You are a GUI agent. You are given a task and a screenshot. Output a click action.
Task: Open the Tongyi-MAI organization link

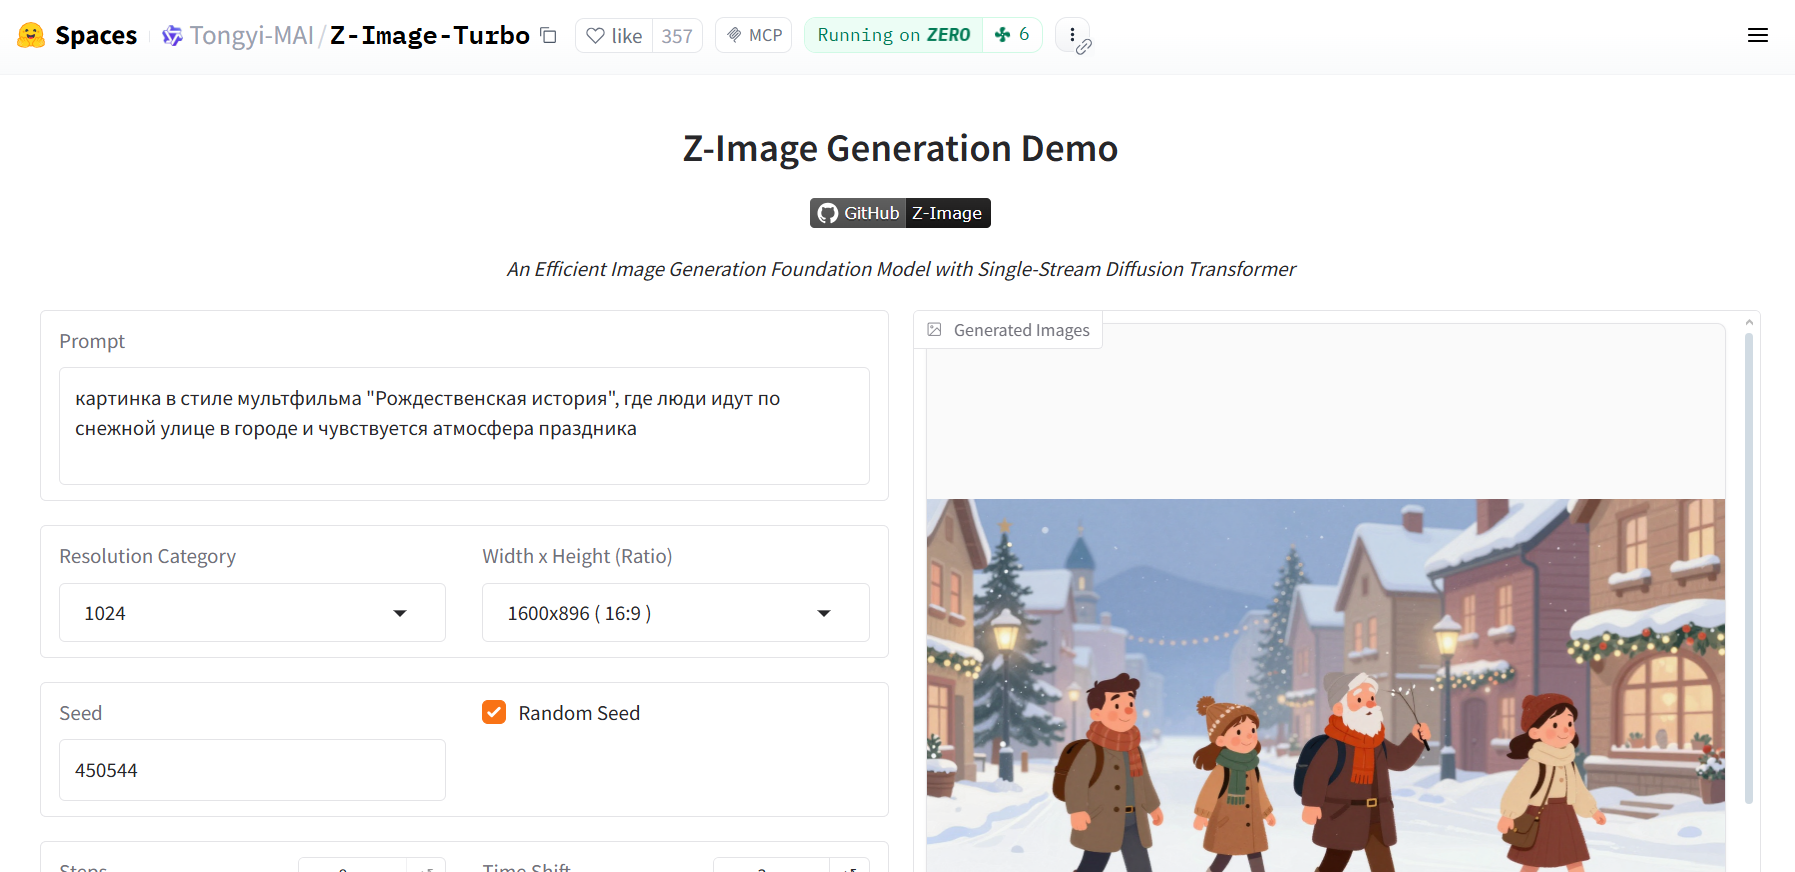tap(251, 36)
